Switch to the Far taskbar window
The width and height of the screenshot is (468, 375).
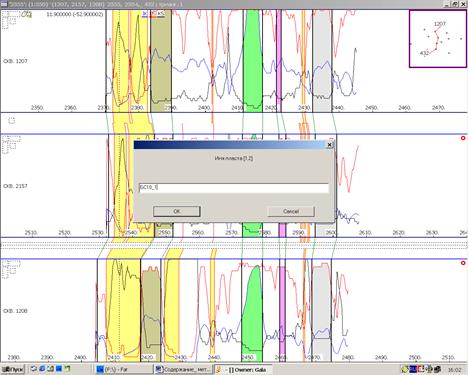124,369
